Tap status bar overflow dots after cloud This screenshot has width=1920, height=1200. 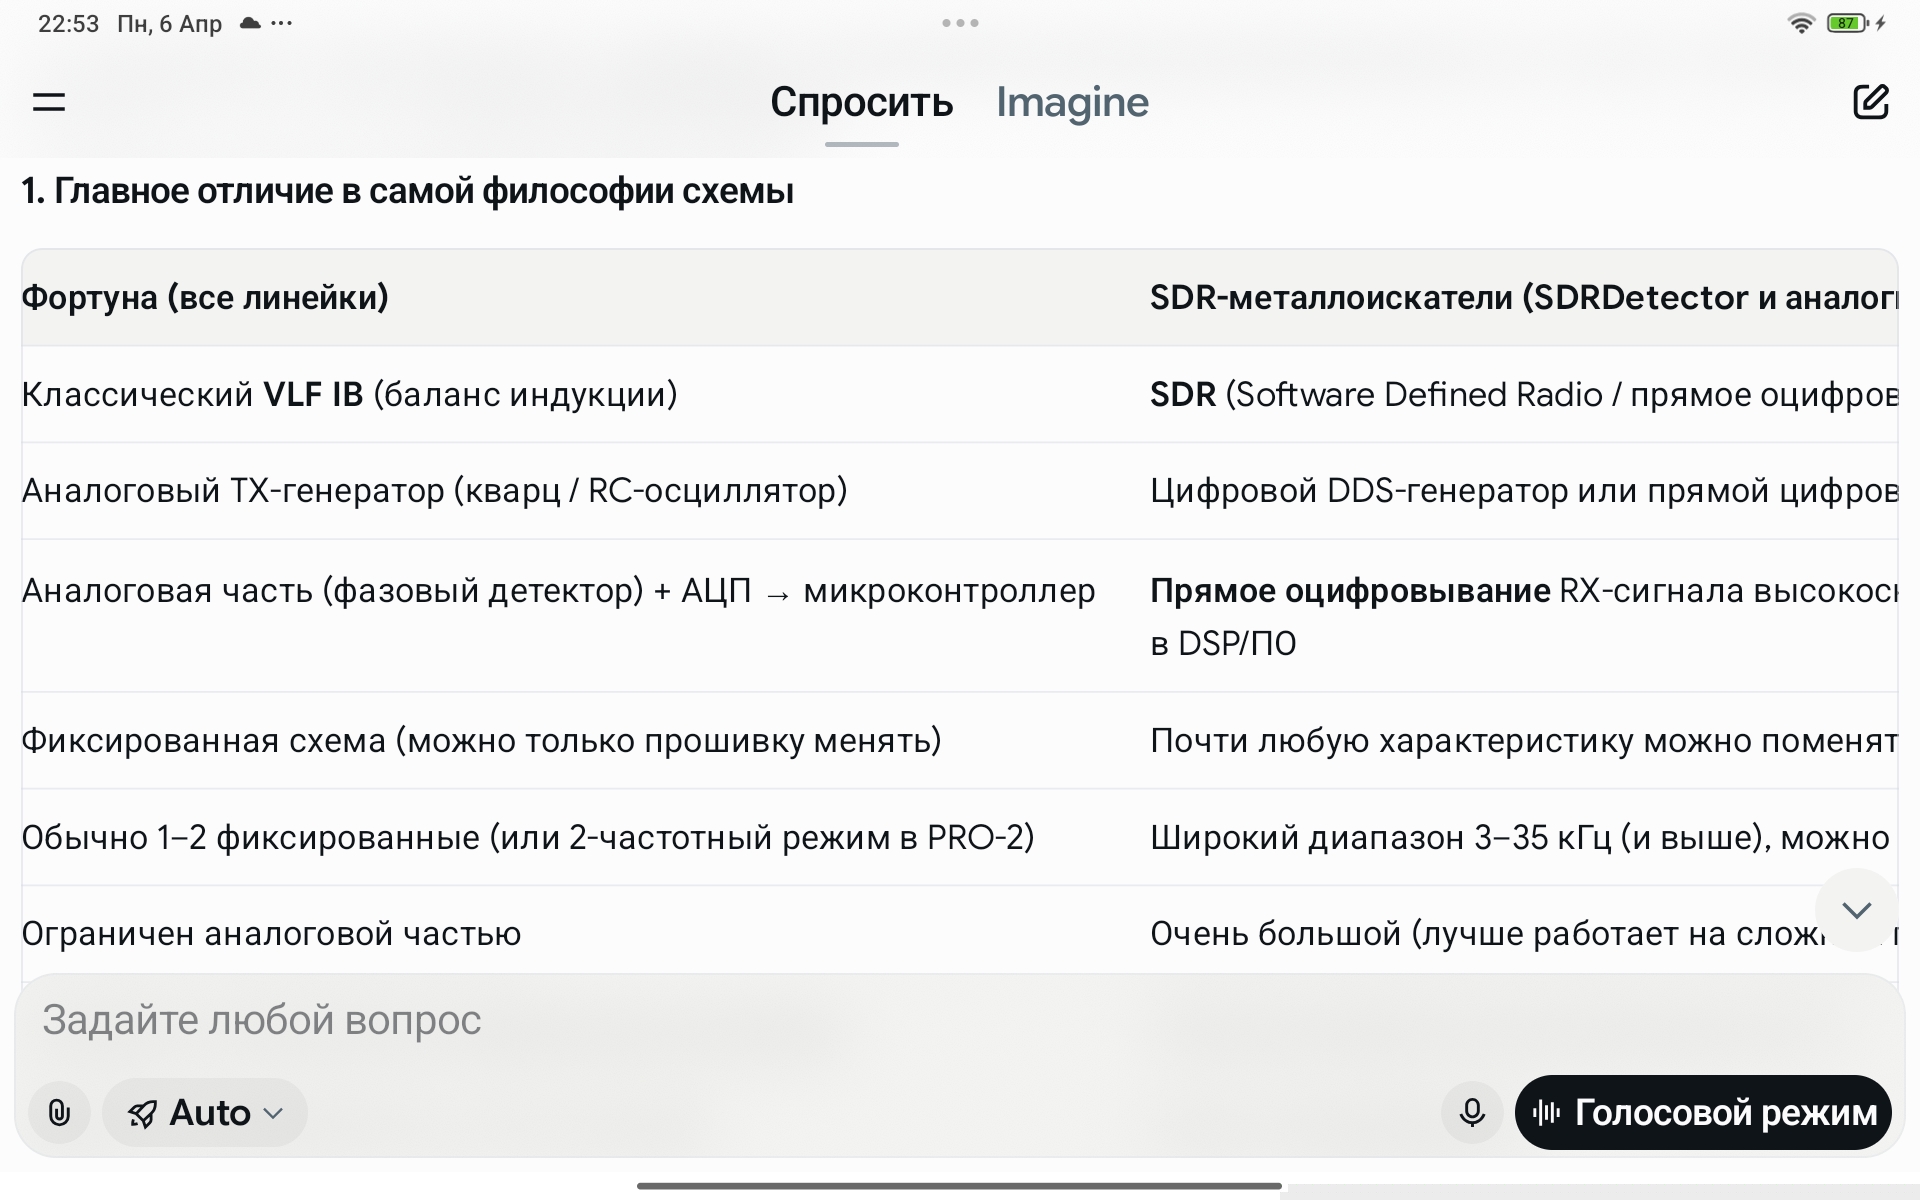tap(282, 23)
